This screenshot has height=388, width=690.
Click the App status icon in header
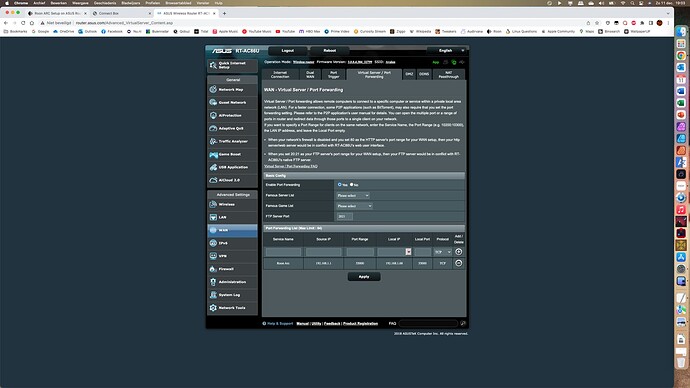coord(436,62)
